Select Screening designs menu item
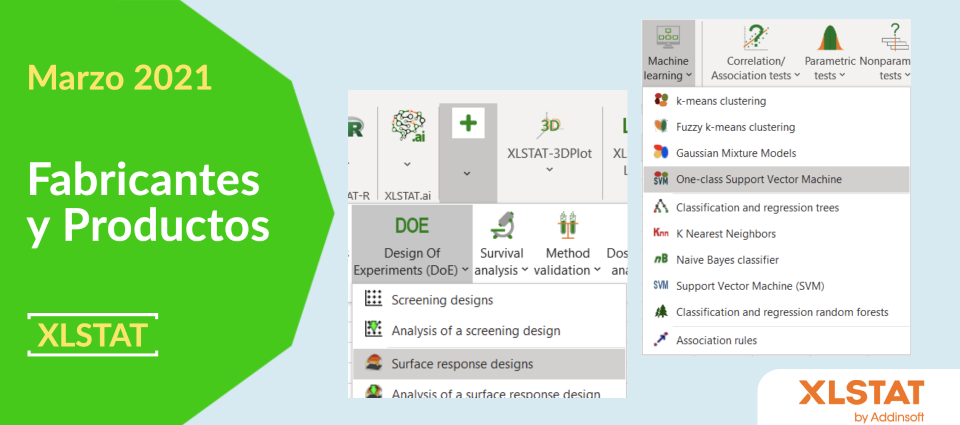 coord(489,300)
